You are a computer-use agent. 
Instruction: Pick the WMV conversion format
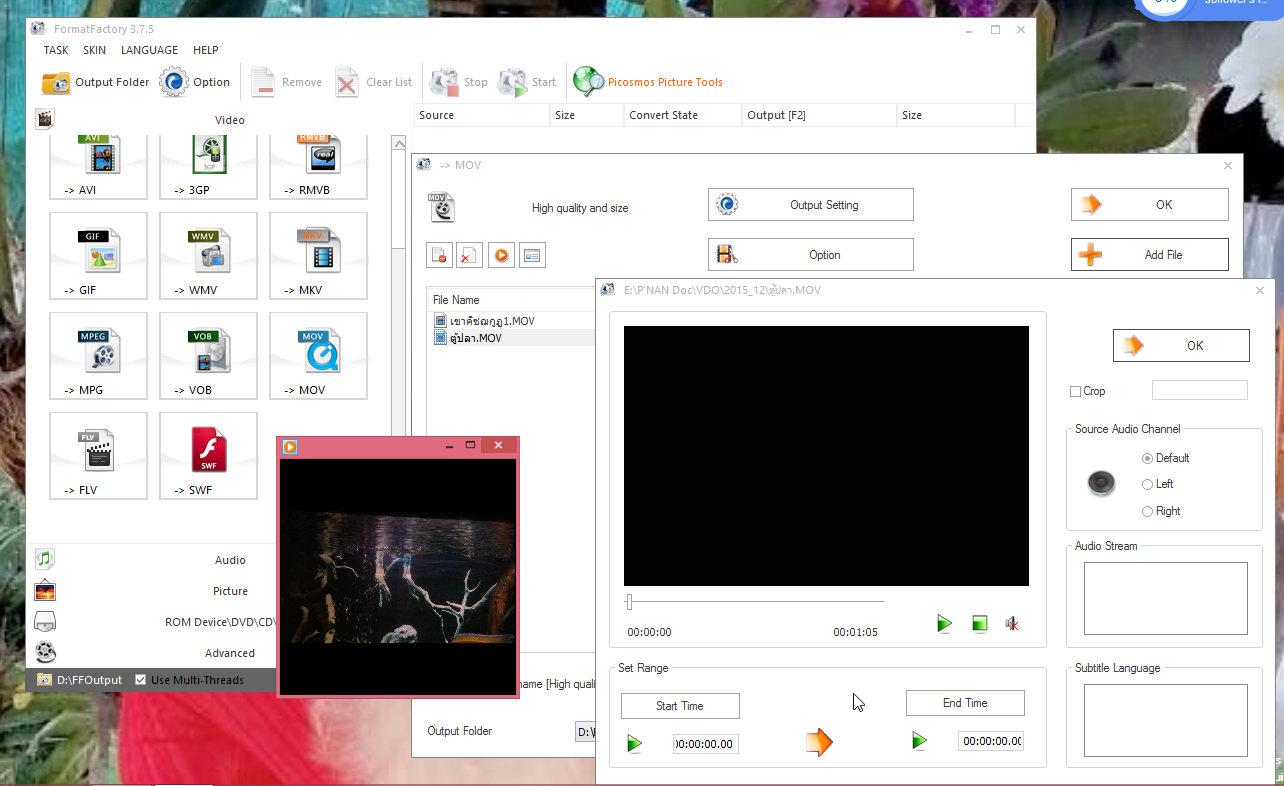208,256
